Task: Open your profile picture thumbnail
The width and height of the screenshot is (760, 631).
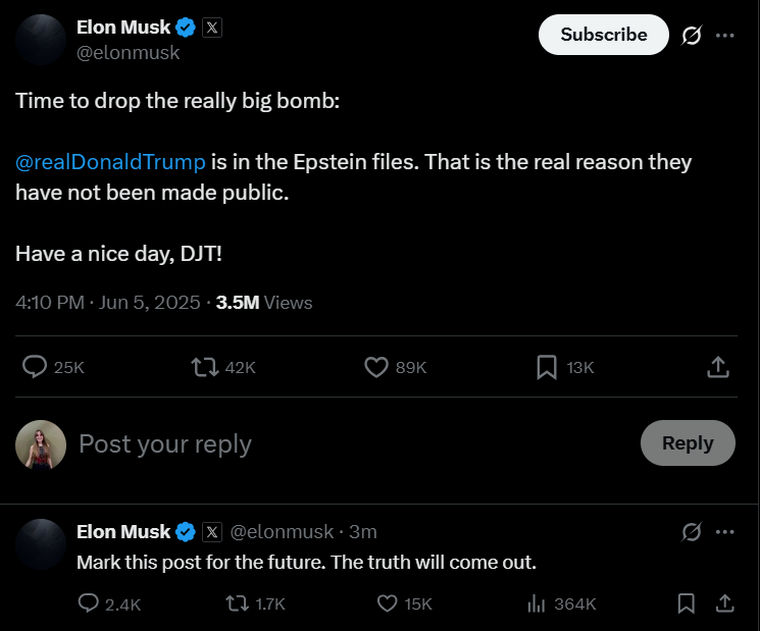Action: point(41,445)
